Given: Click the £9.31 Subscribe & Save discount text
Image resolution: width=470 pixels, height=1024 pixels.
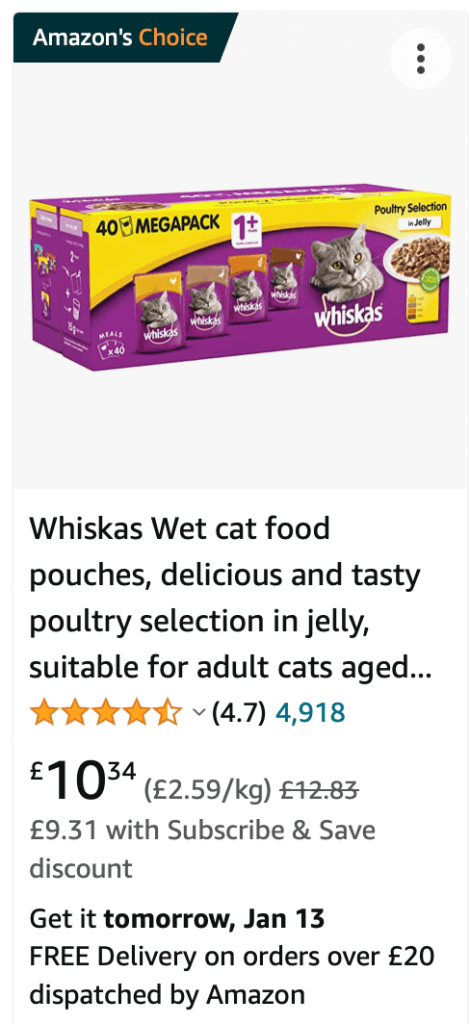Looking at the screenshot, I should 202,850.
